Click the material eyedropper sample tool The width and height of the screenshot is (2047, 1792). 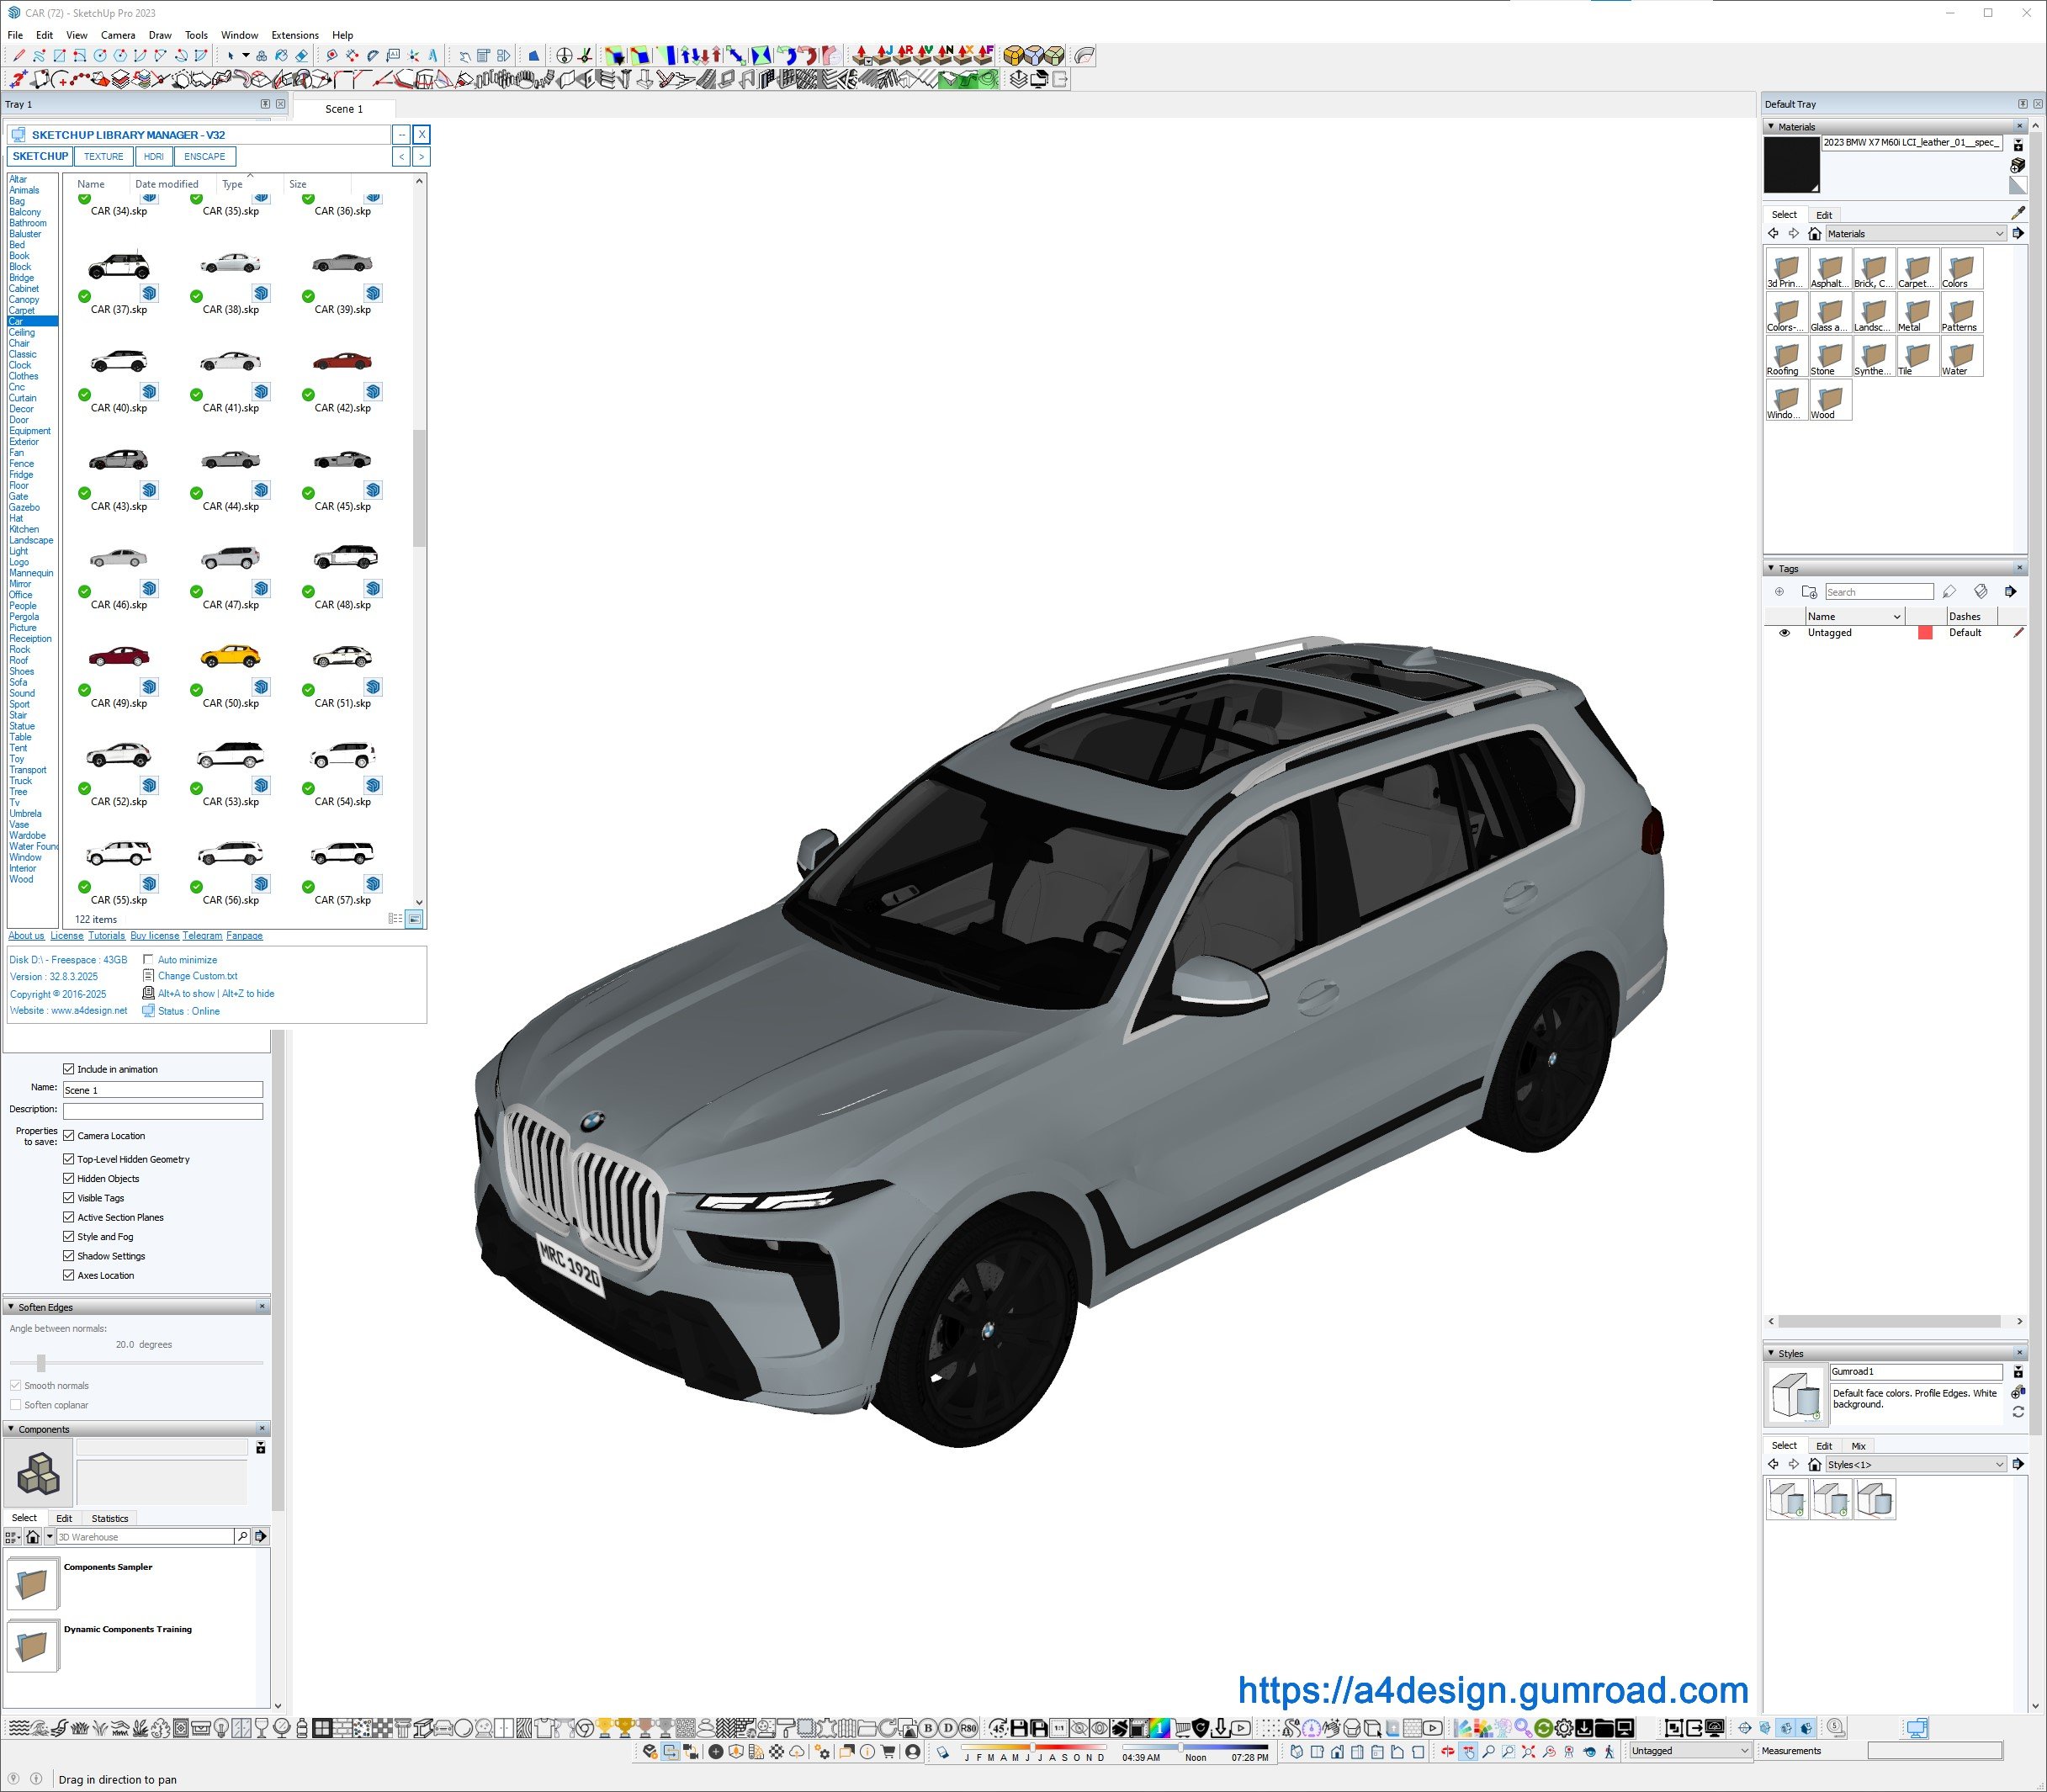[x=2018, y=213]
